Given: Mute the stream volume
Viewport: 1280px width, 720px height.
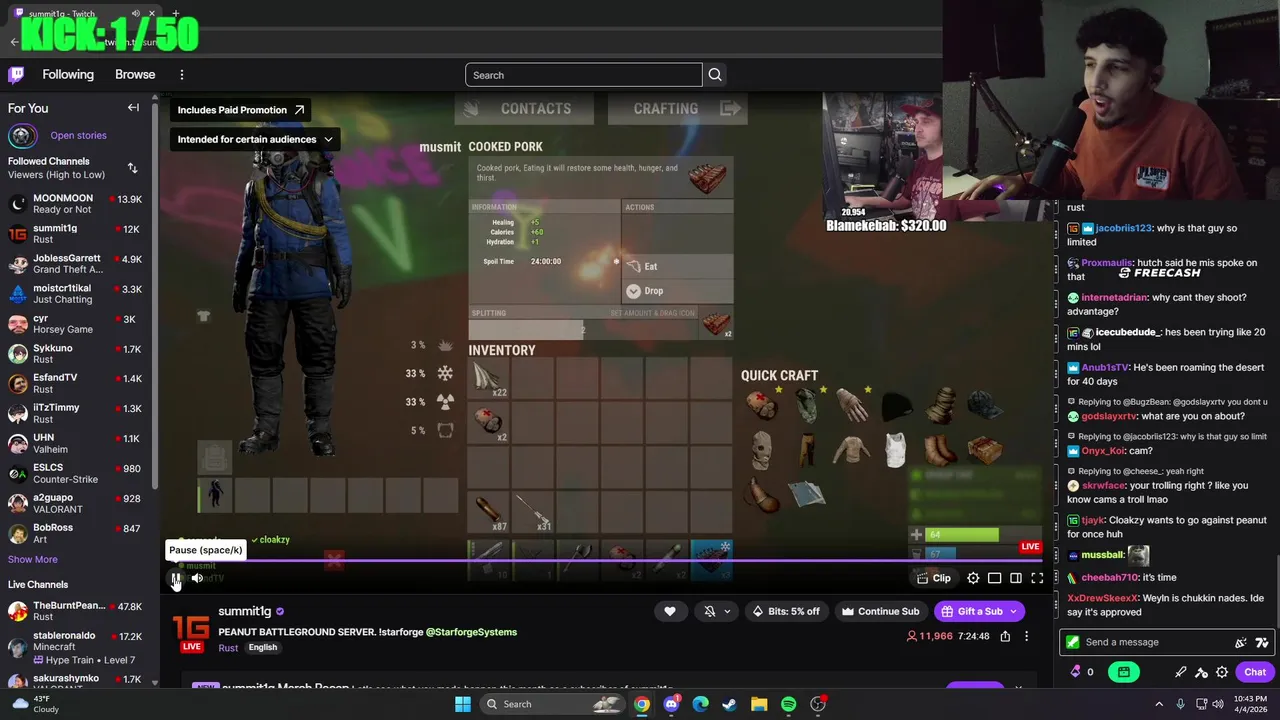Looking at the screenshot, I should click(197, 578).
